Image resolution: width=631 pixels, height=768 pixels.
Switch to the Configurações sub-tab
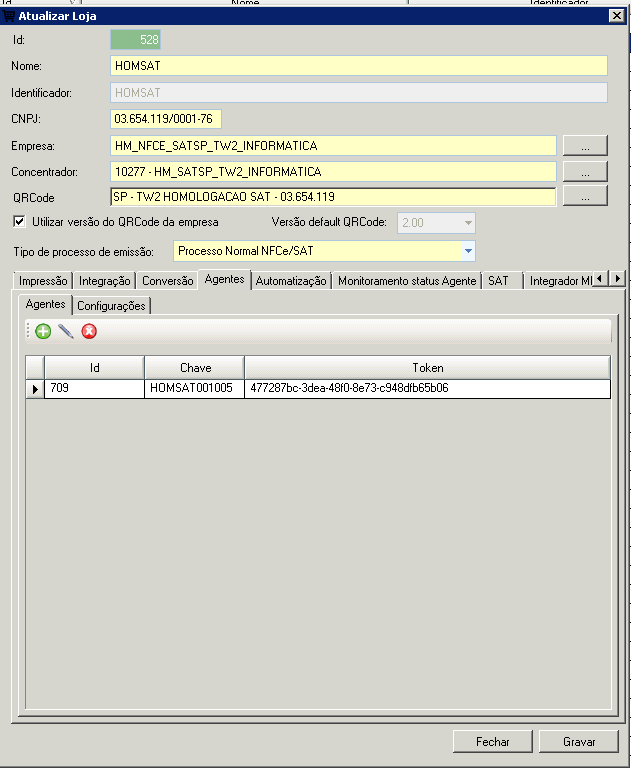click(112, 306)
